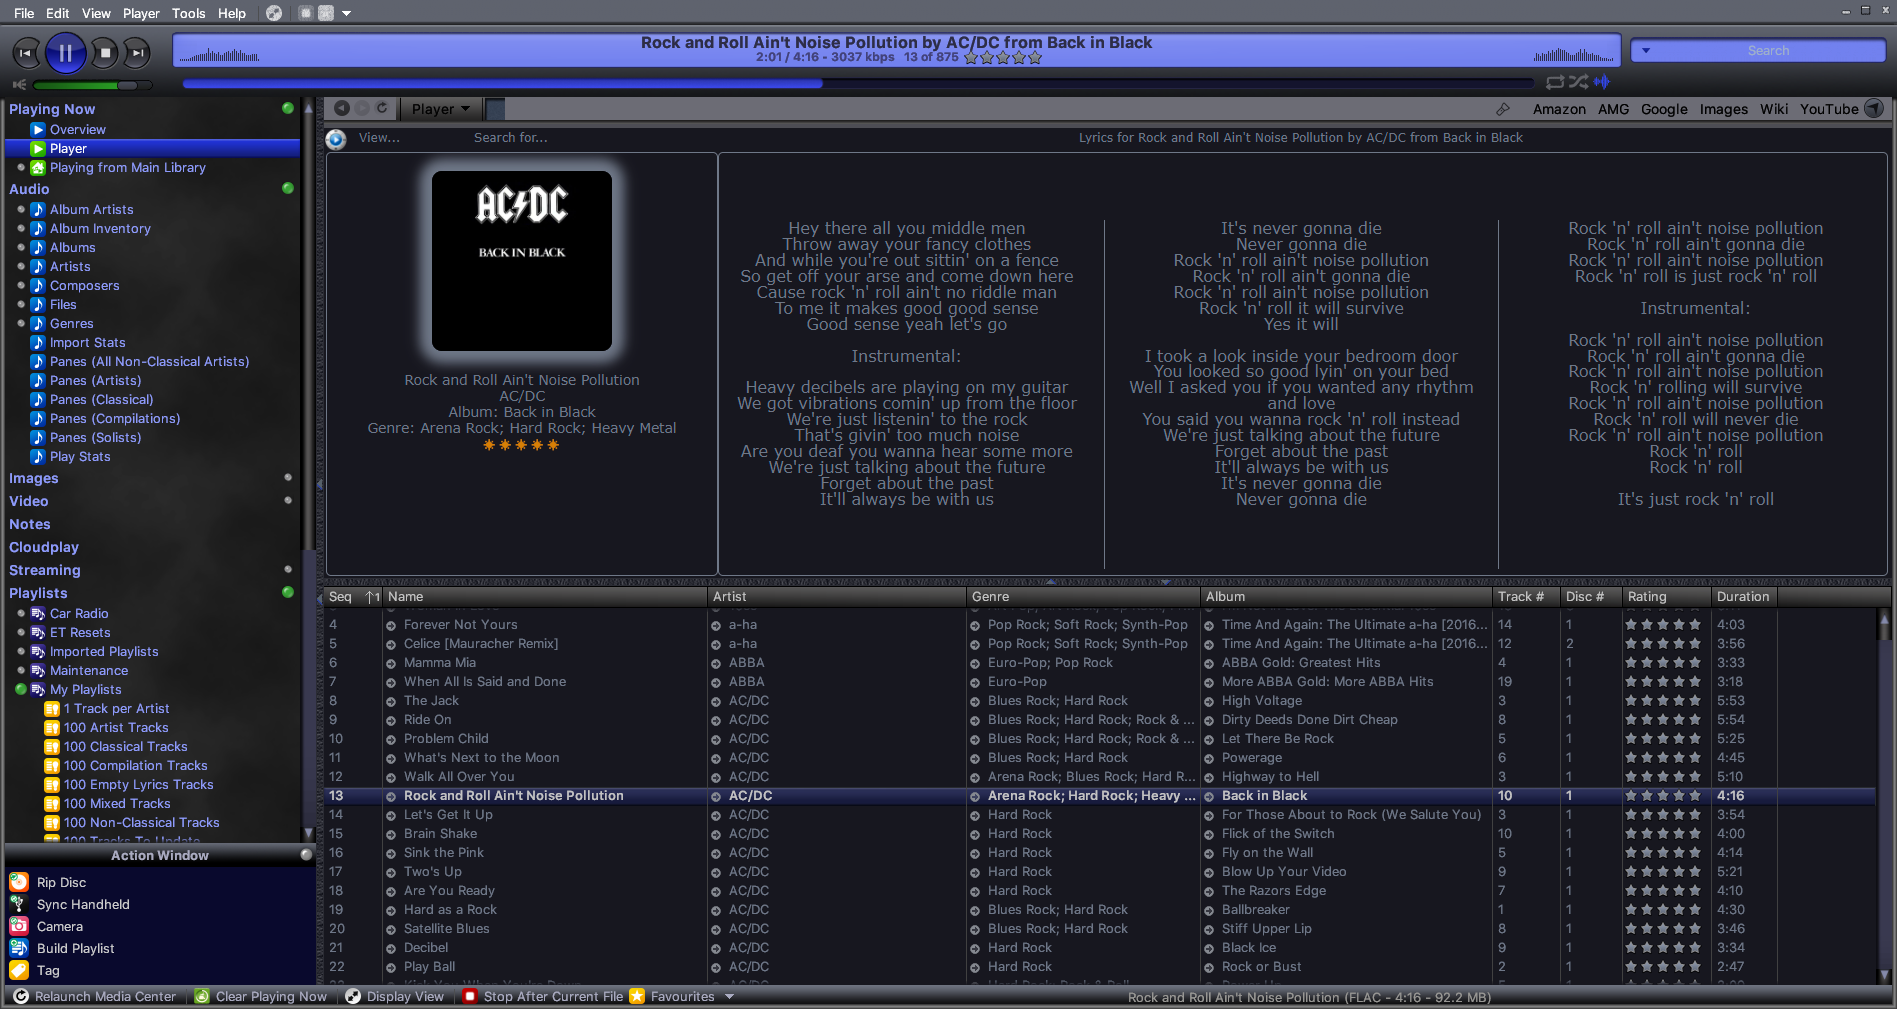
Task: Click the Display View icon
Action: tap(353, 996)
